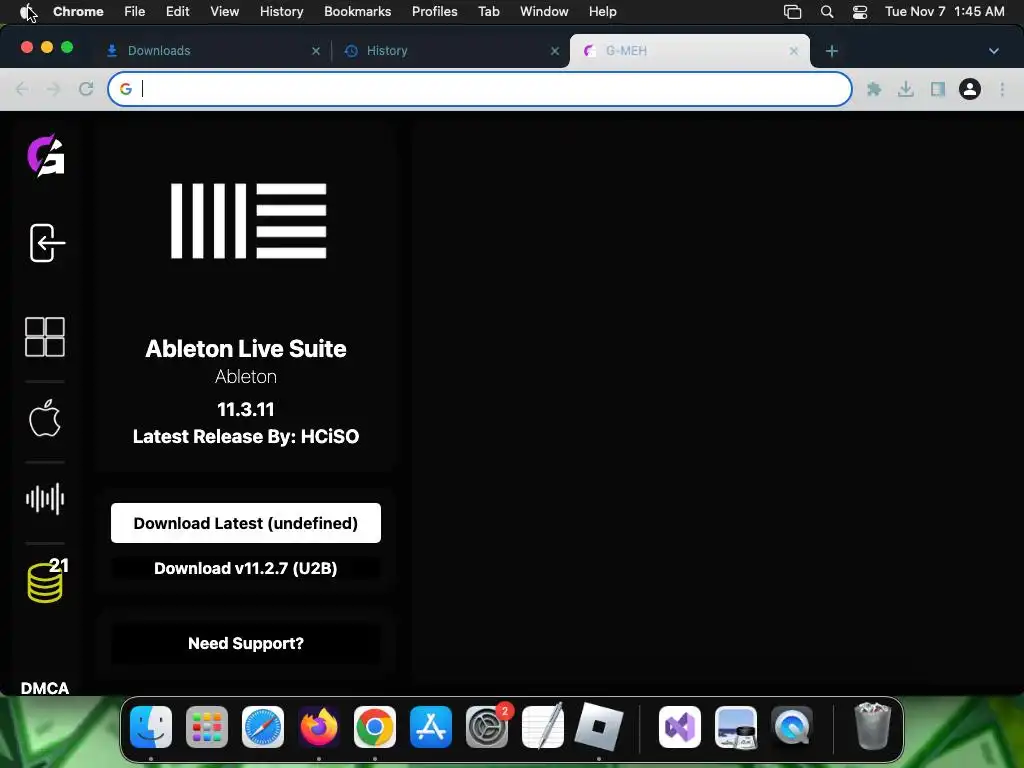The image size is (1024, 768).
Task: Click the Ableton Live Suite title text
Action: point(246,349)
